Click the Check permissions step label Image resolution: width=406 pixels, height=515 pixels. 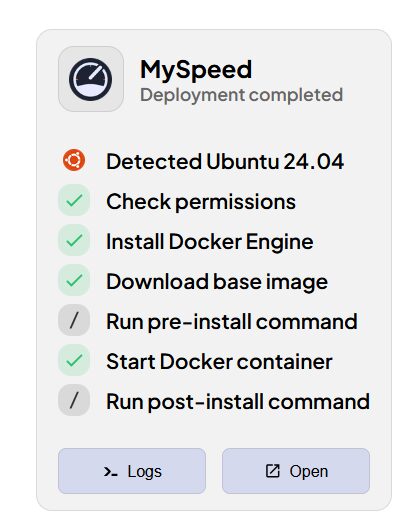click(x=201, y=202)
